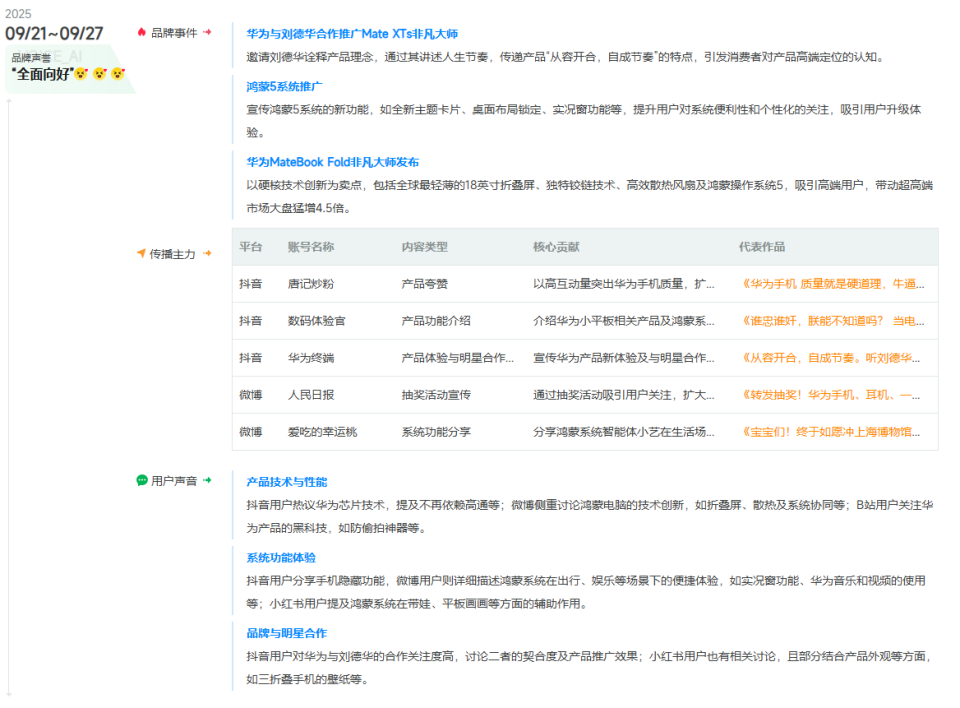Click the flame icon beside 品牌事件
Image resolution: width=960 pixels, height=708 pixels.
[142, 31]
